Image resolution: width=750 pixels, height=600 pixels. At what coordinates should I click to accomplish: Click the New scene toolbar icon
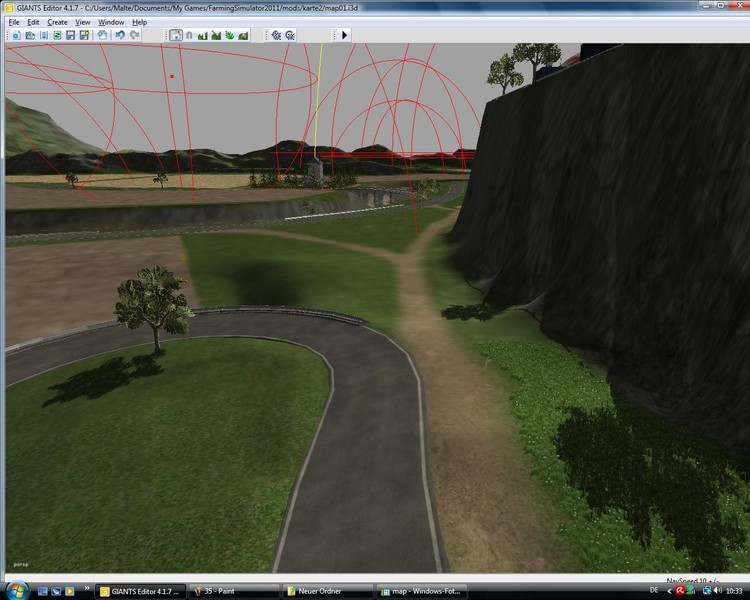(x=16, y=35)
